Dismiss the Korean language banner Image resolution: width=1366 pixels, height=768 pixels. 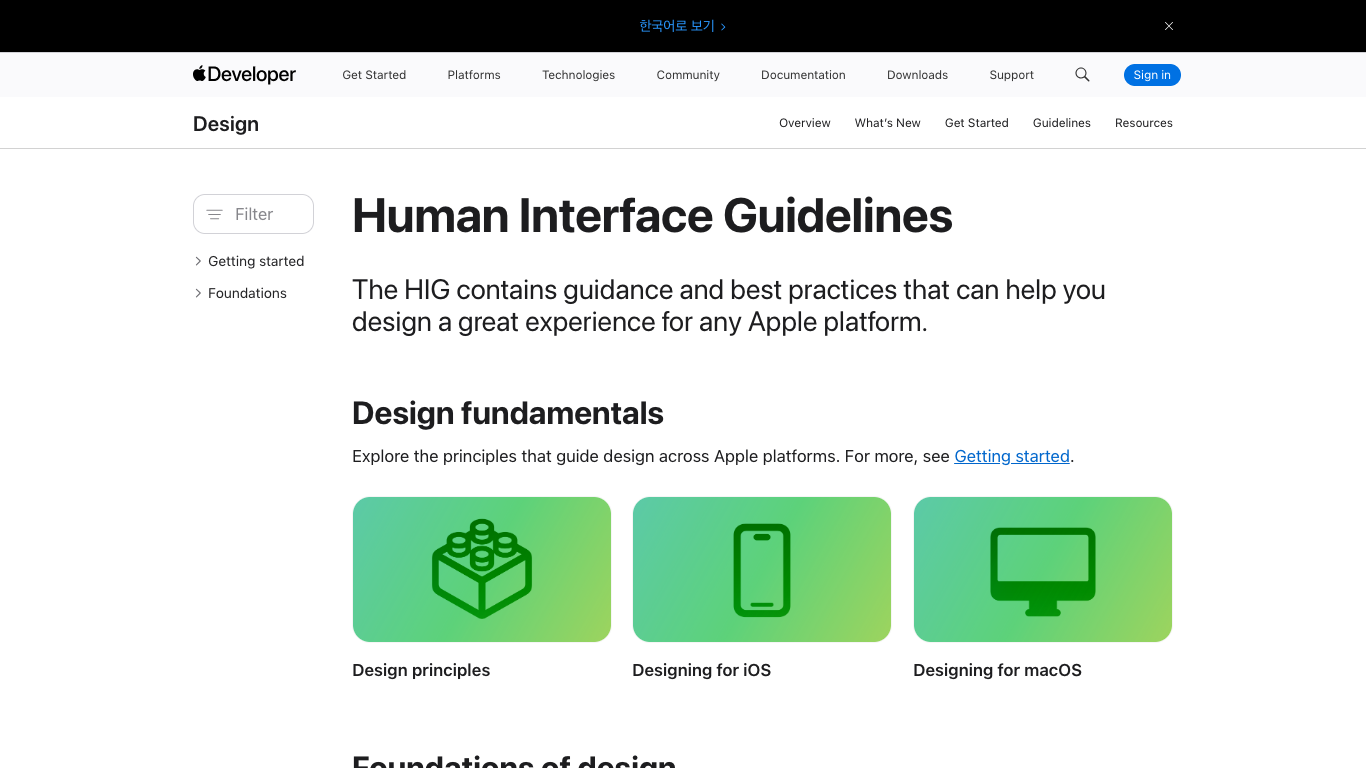click(1168, 26)
